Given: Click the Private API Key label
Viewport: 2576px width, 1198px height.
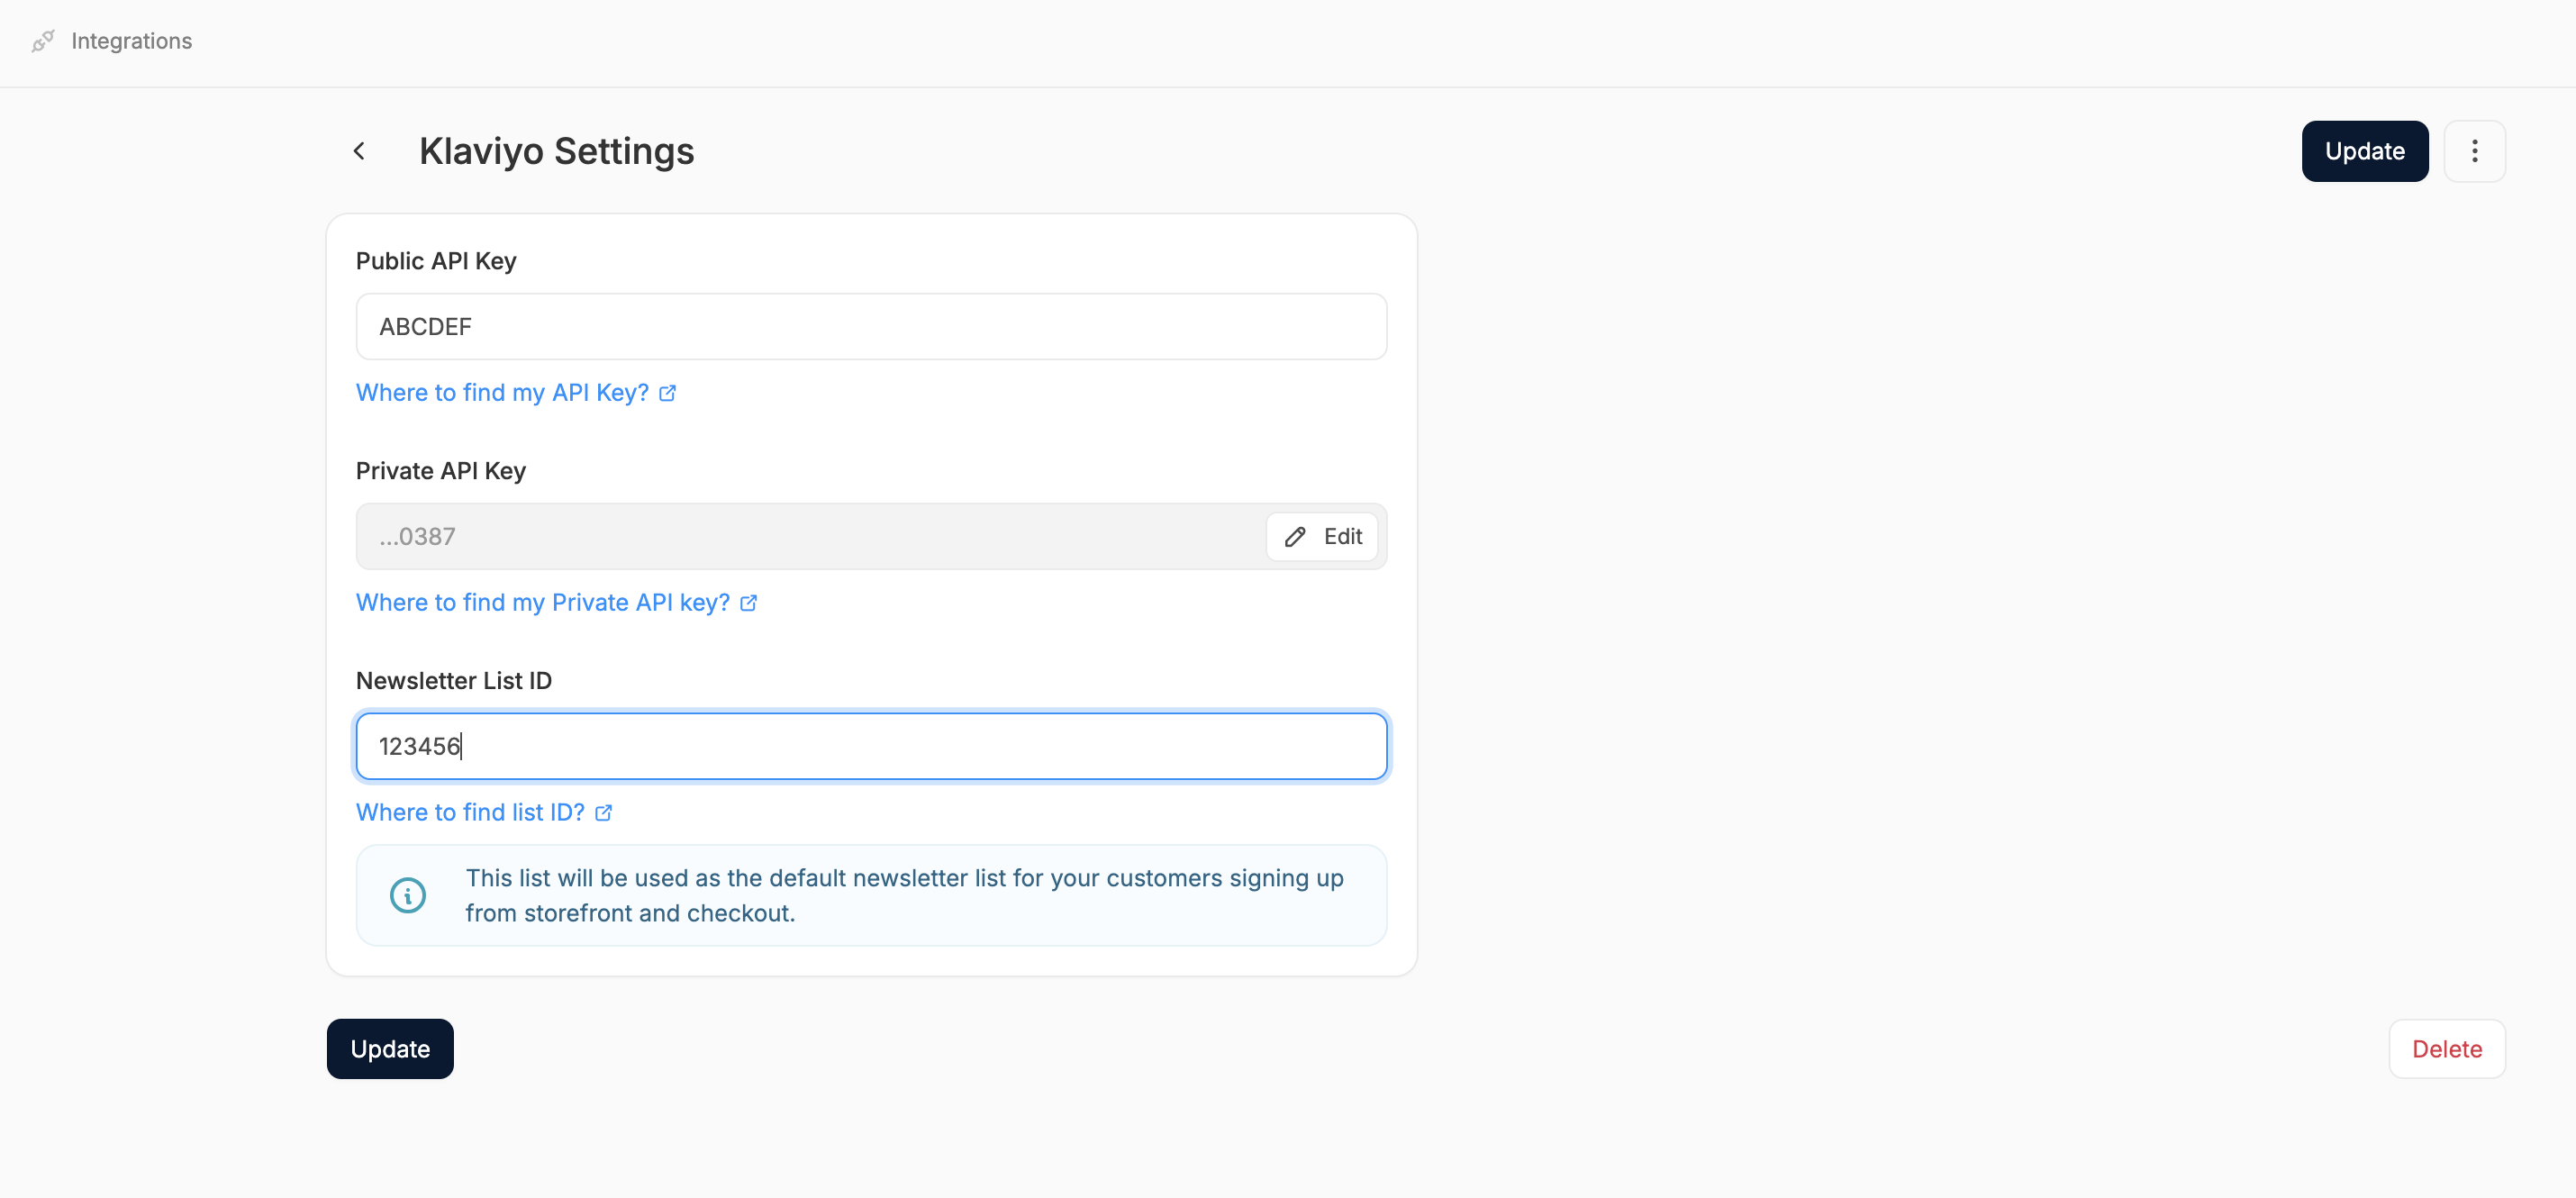Looking at the screenshot, I should tap(441, 471).
